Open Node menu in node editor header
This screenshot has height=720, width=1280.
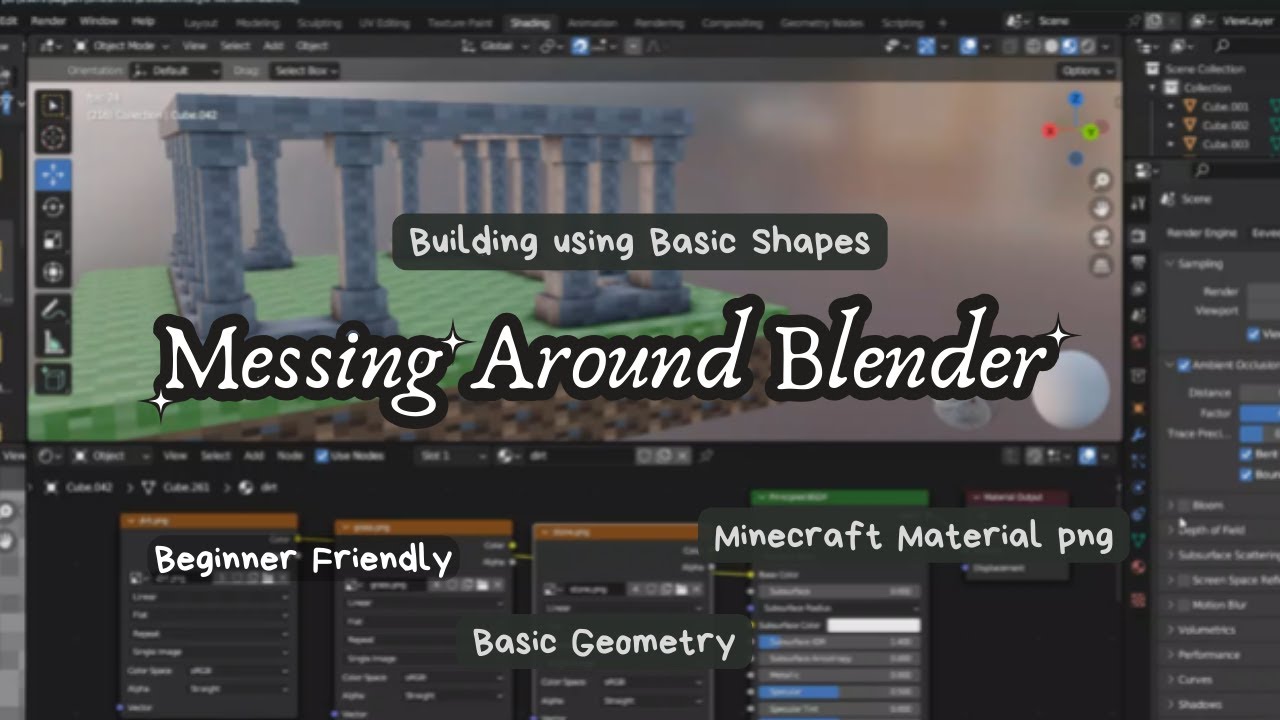tap(290, 456)
